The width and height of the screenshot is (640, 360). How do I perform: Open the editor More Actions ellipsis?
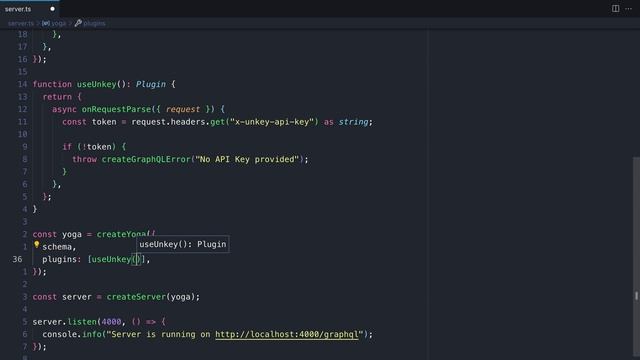click(x=629, y=9)
